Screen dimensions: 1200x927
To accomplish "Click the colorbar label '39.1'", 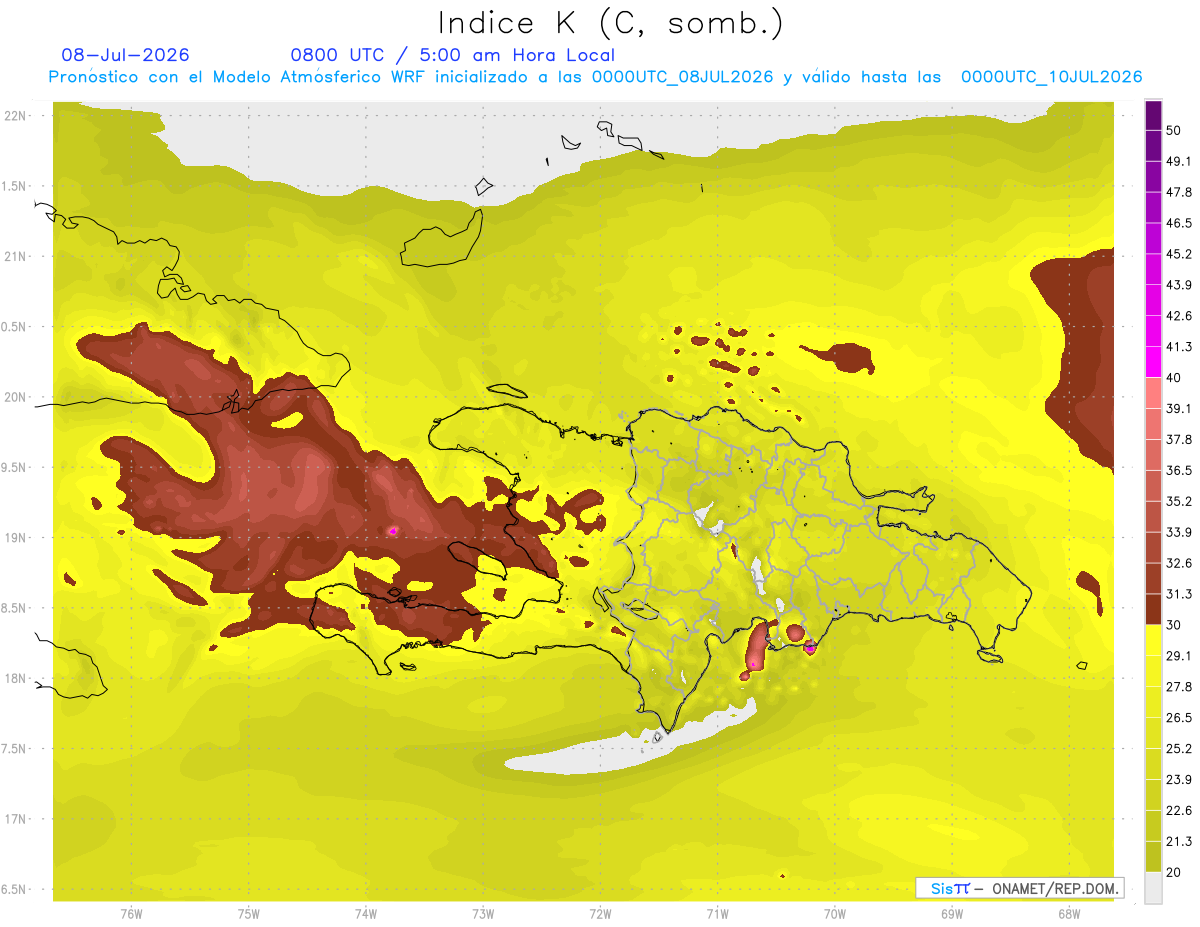I will (1179, 409).
